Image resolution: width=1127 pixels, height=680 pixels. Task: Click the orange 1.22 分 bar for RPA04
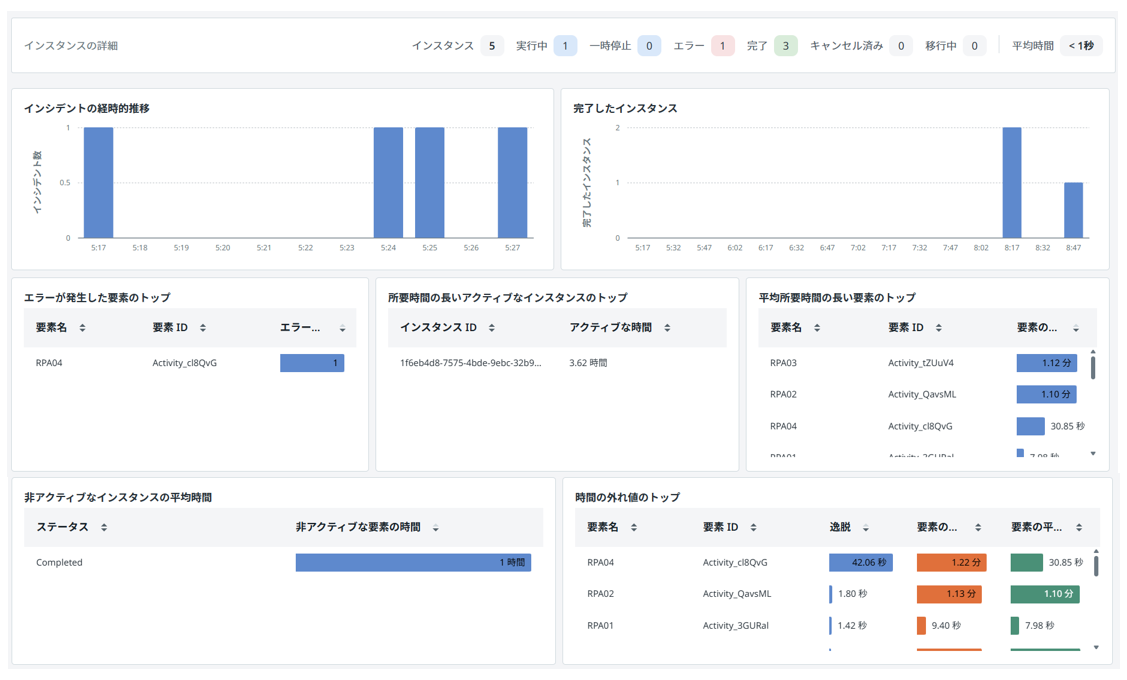click(951, 563)
